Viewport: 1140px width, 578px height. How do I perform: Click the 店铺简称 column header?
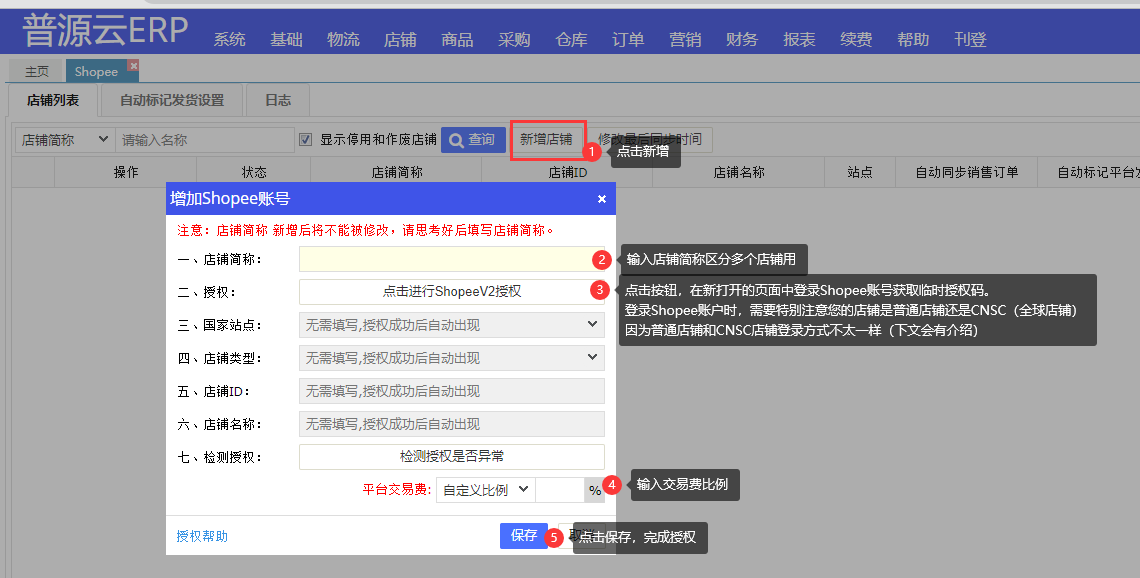396,172
